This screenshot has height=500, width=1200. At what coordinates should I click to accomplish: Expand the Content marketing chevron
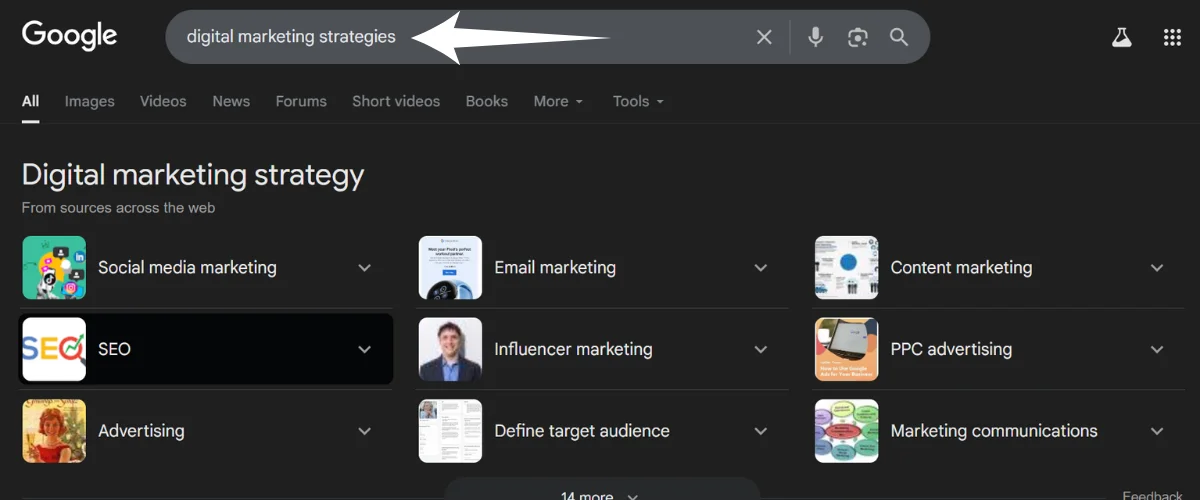[x=1157, y=268]
